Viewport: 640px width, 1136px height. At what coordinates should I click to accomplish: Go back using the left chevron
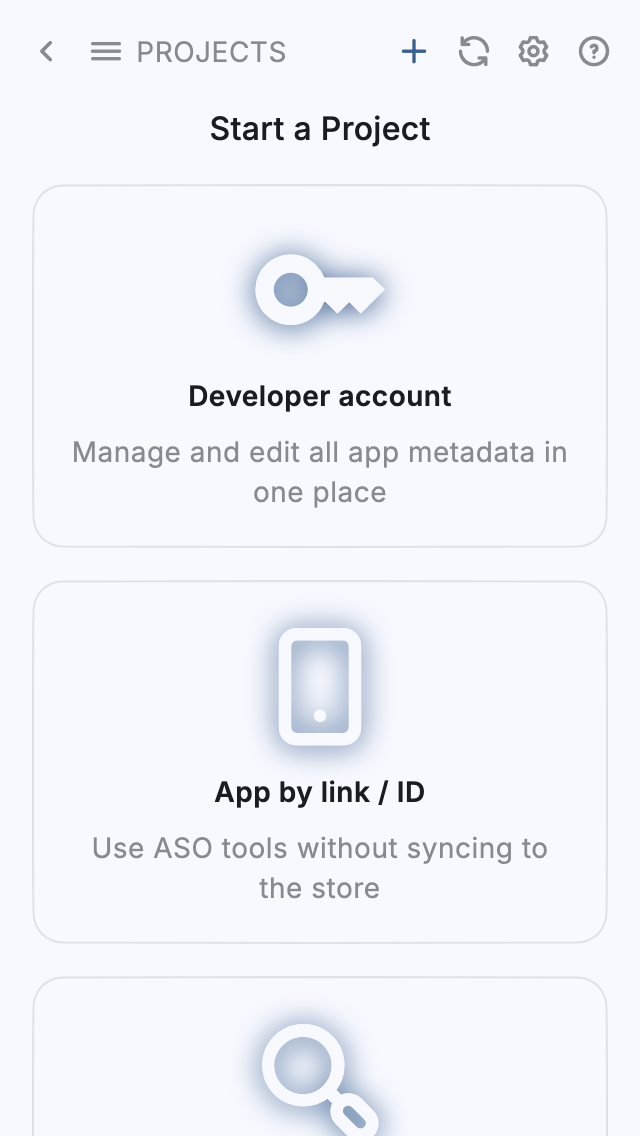click(x=46, y=52)
